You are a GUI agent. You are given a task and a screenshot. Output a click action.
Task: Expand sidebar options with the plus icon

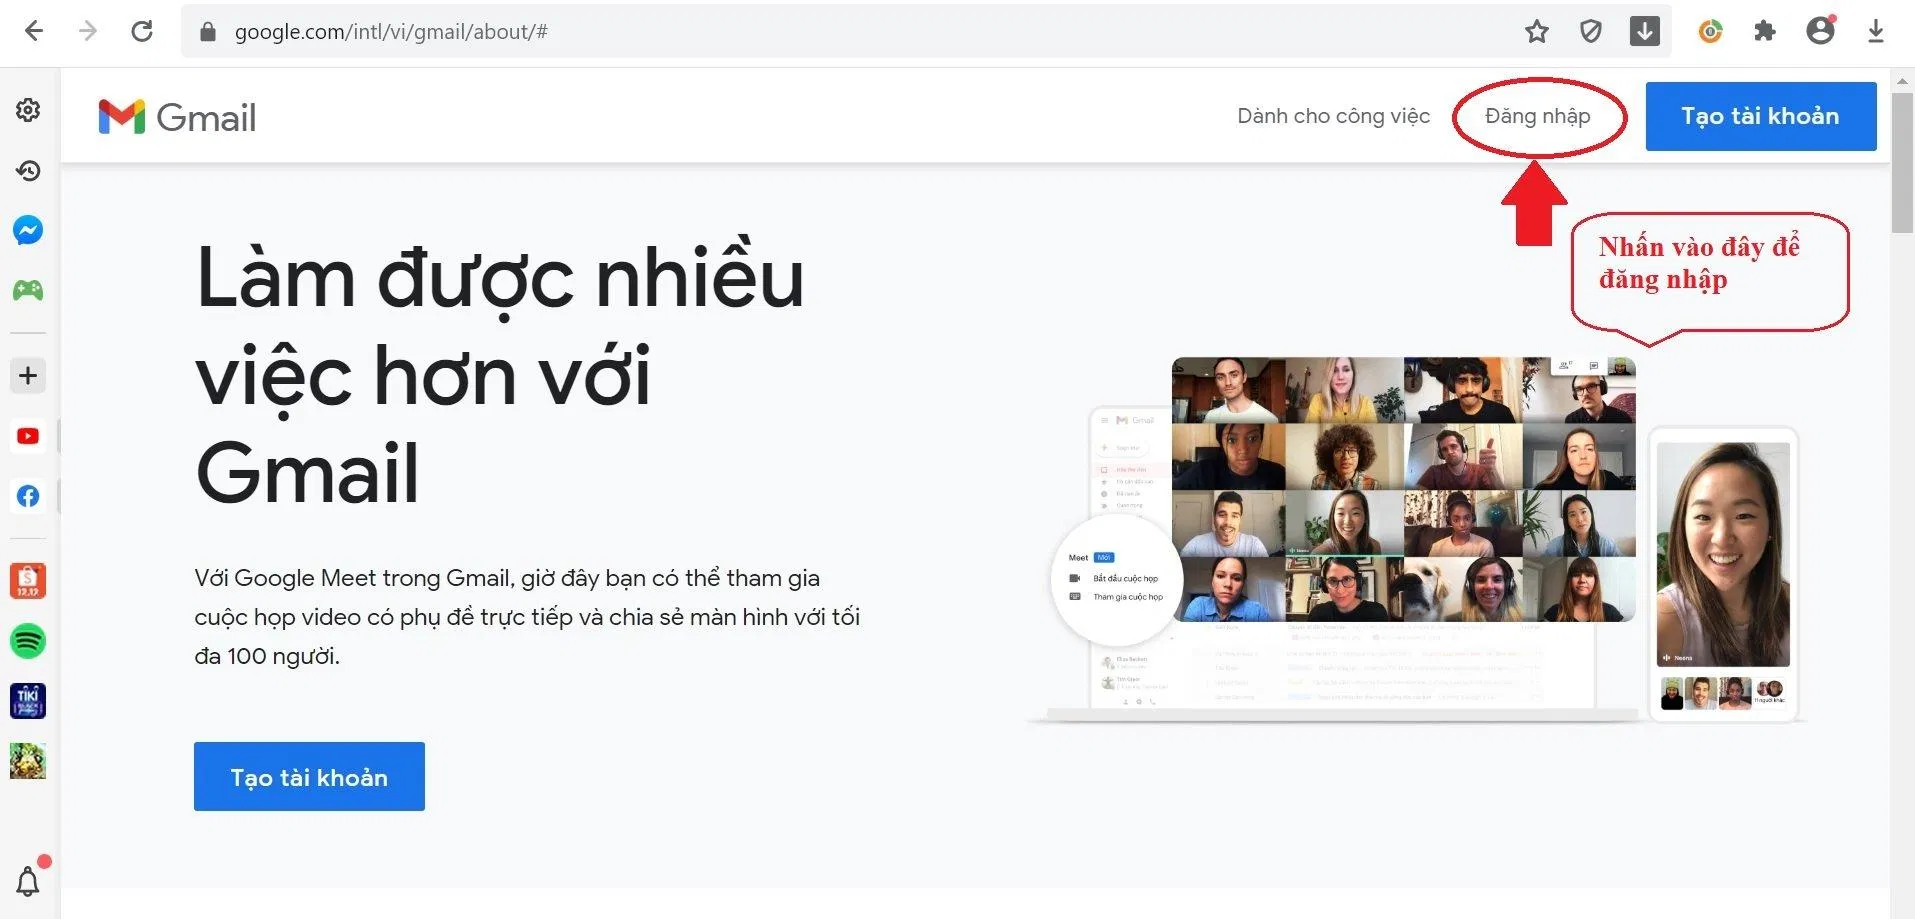click(x=28, y=375)
